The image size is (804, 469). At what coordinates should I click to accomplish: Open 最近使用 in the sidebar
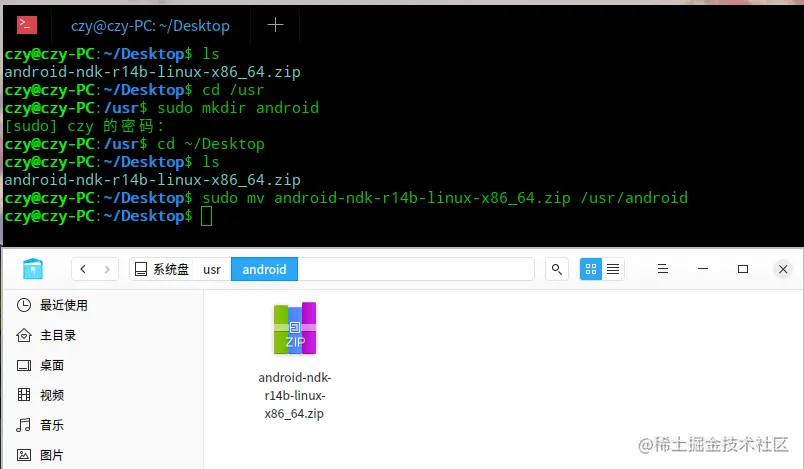[x=52, y=305]
